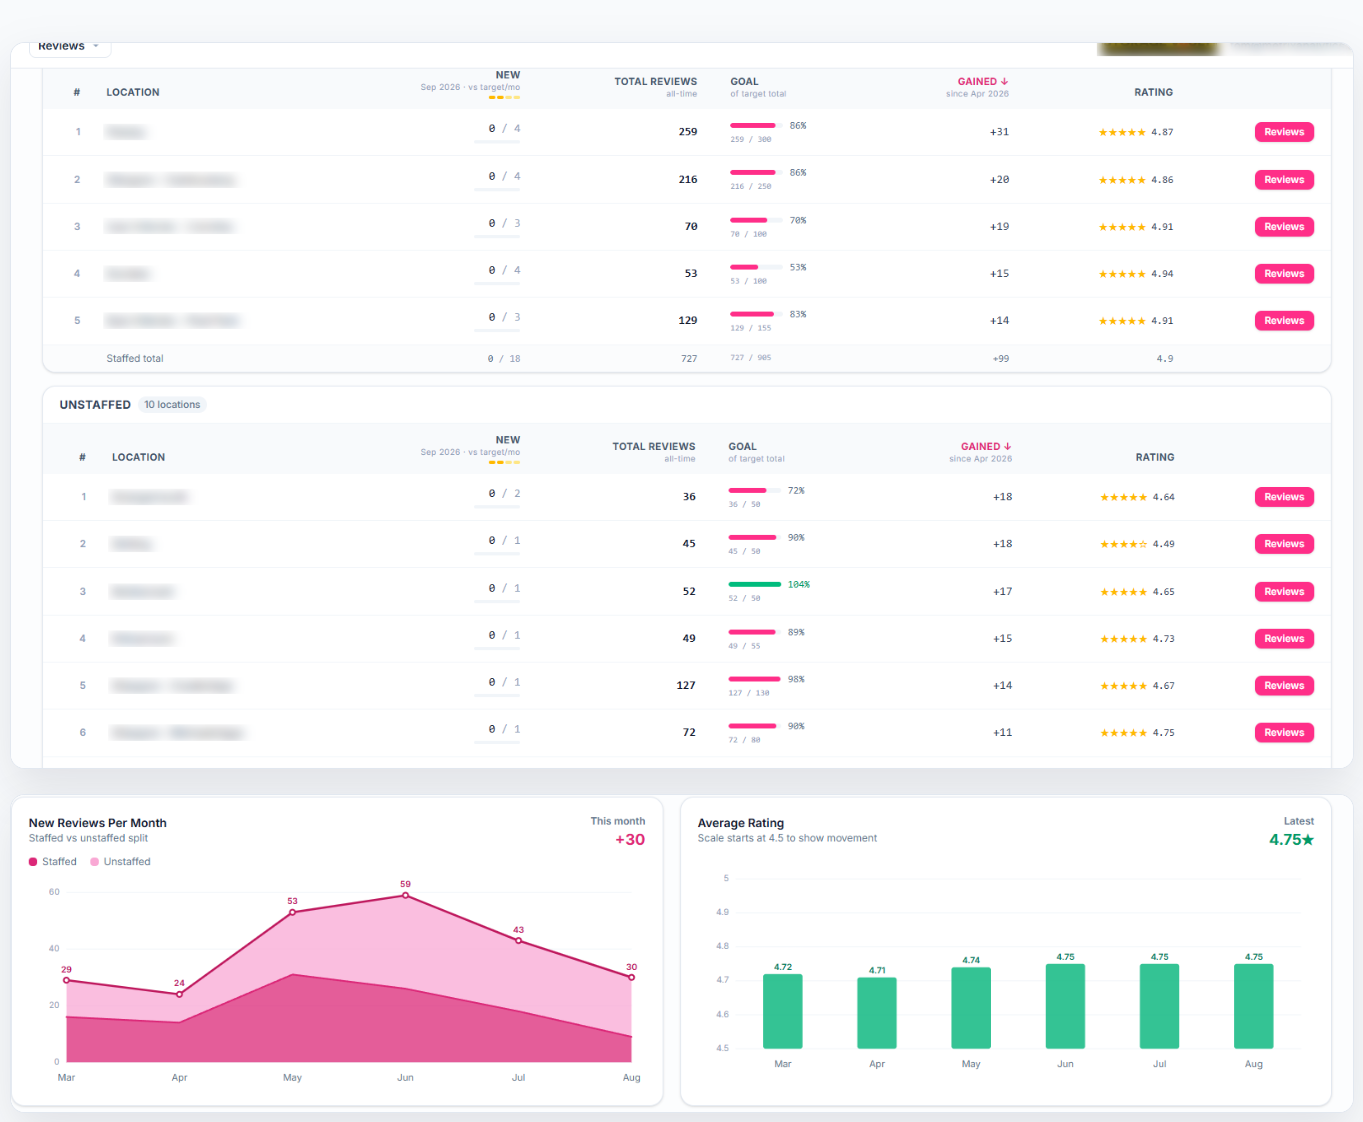1363x1122 pixels.
Task: Open Reviews for the row rated 4.49
Action: coord(1284,544)
